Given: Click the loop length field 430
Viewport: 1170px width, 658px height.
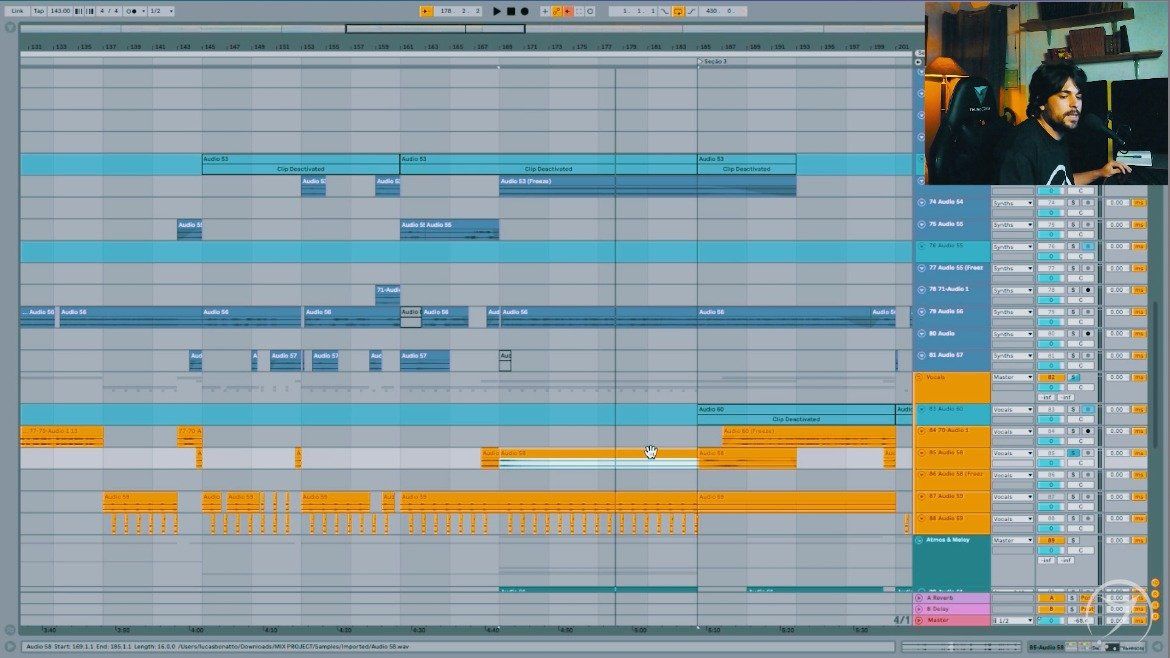Looking at the screenshot, I should click(722, 11).
